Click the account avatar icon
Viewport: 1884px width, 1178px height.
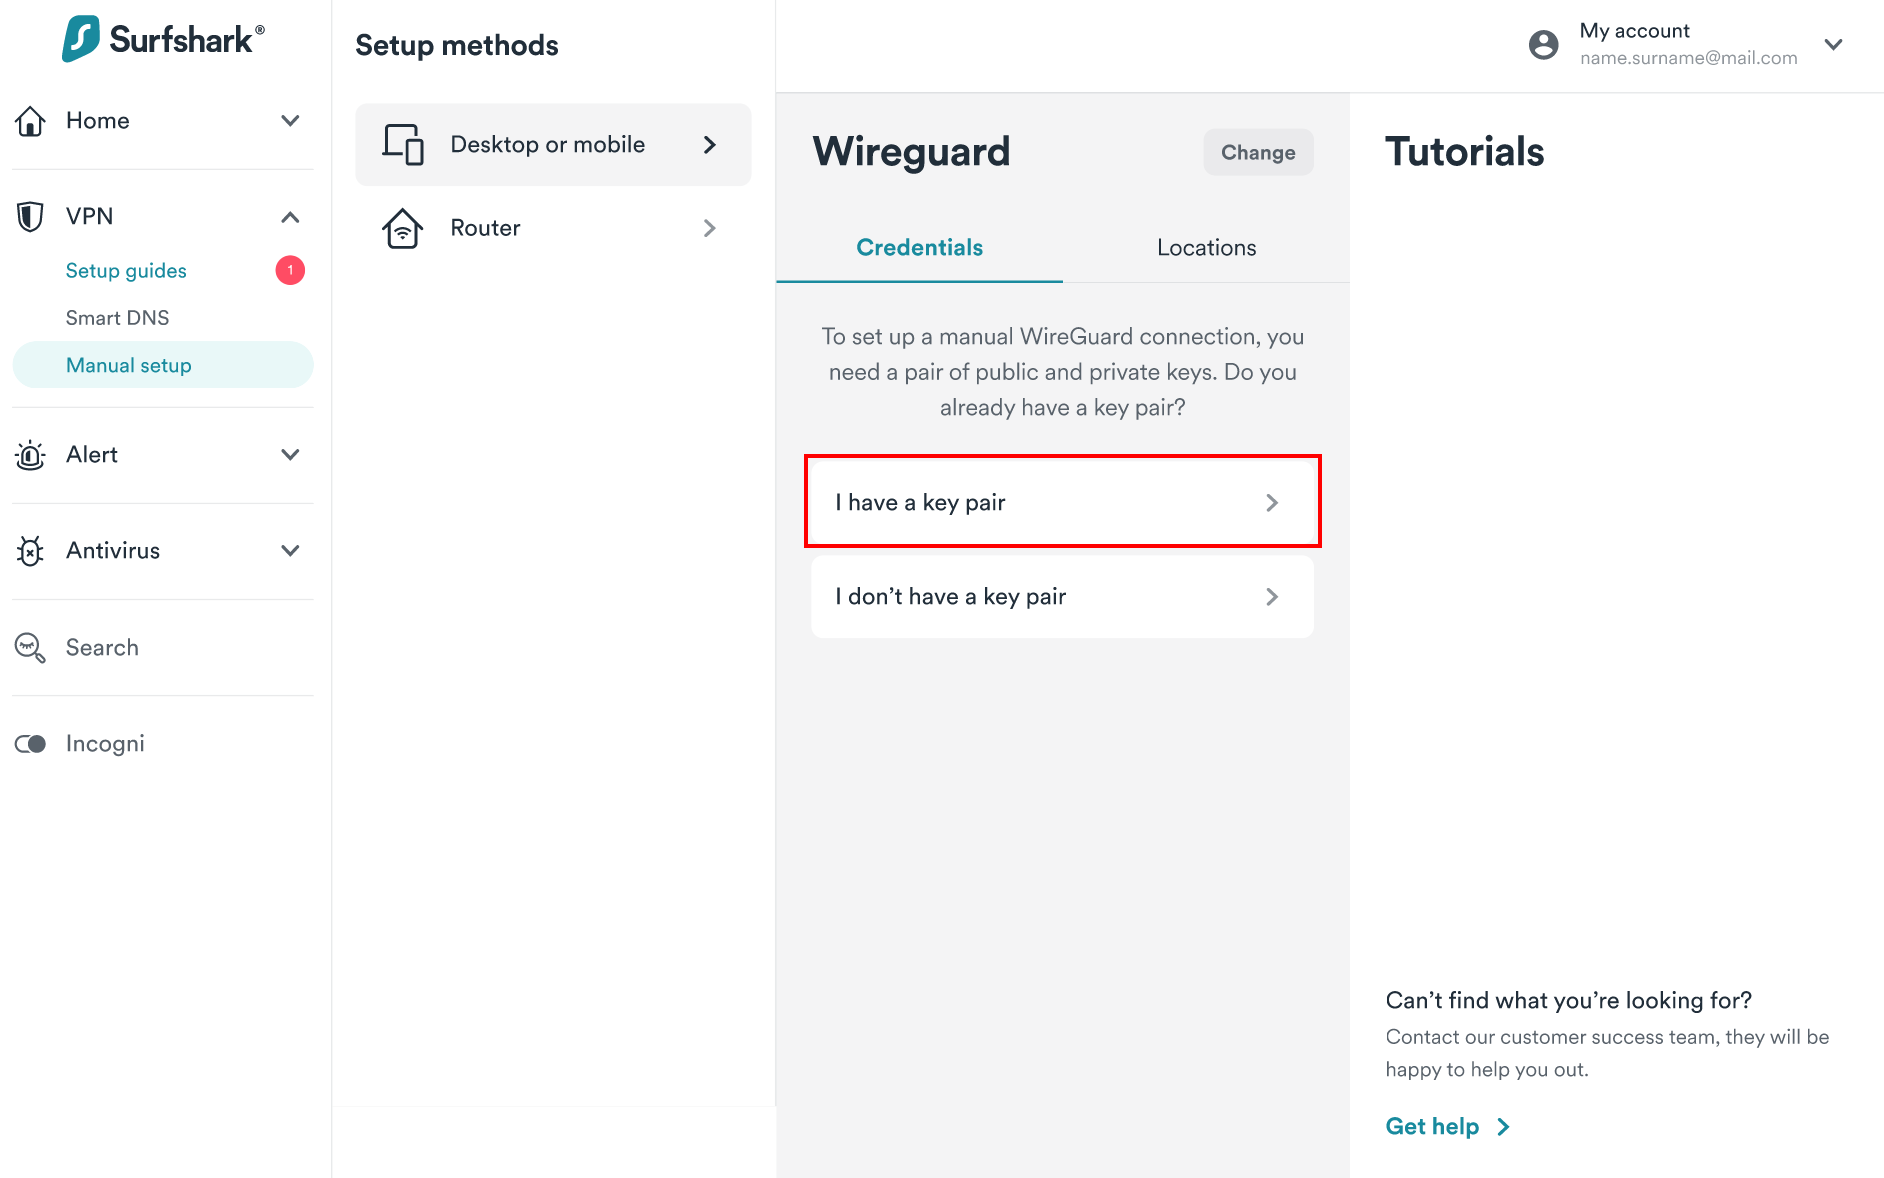click(x=1543, y=44)
